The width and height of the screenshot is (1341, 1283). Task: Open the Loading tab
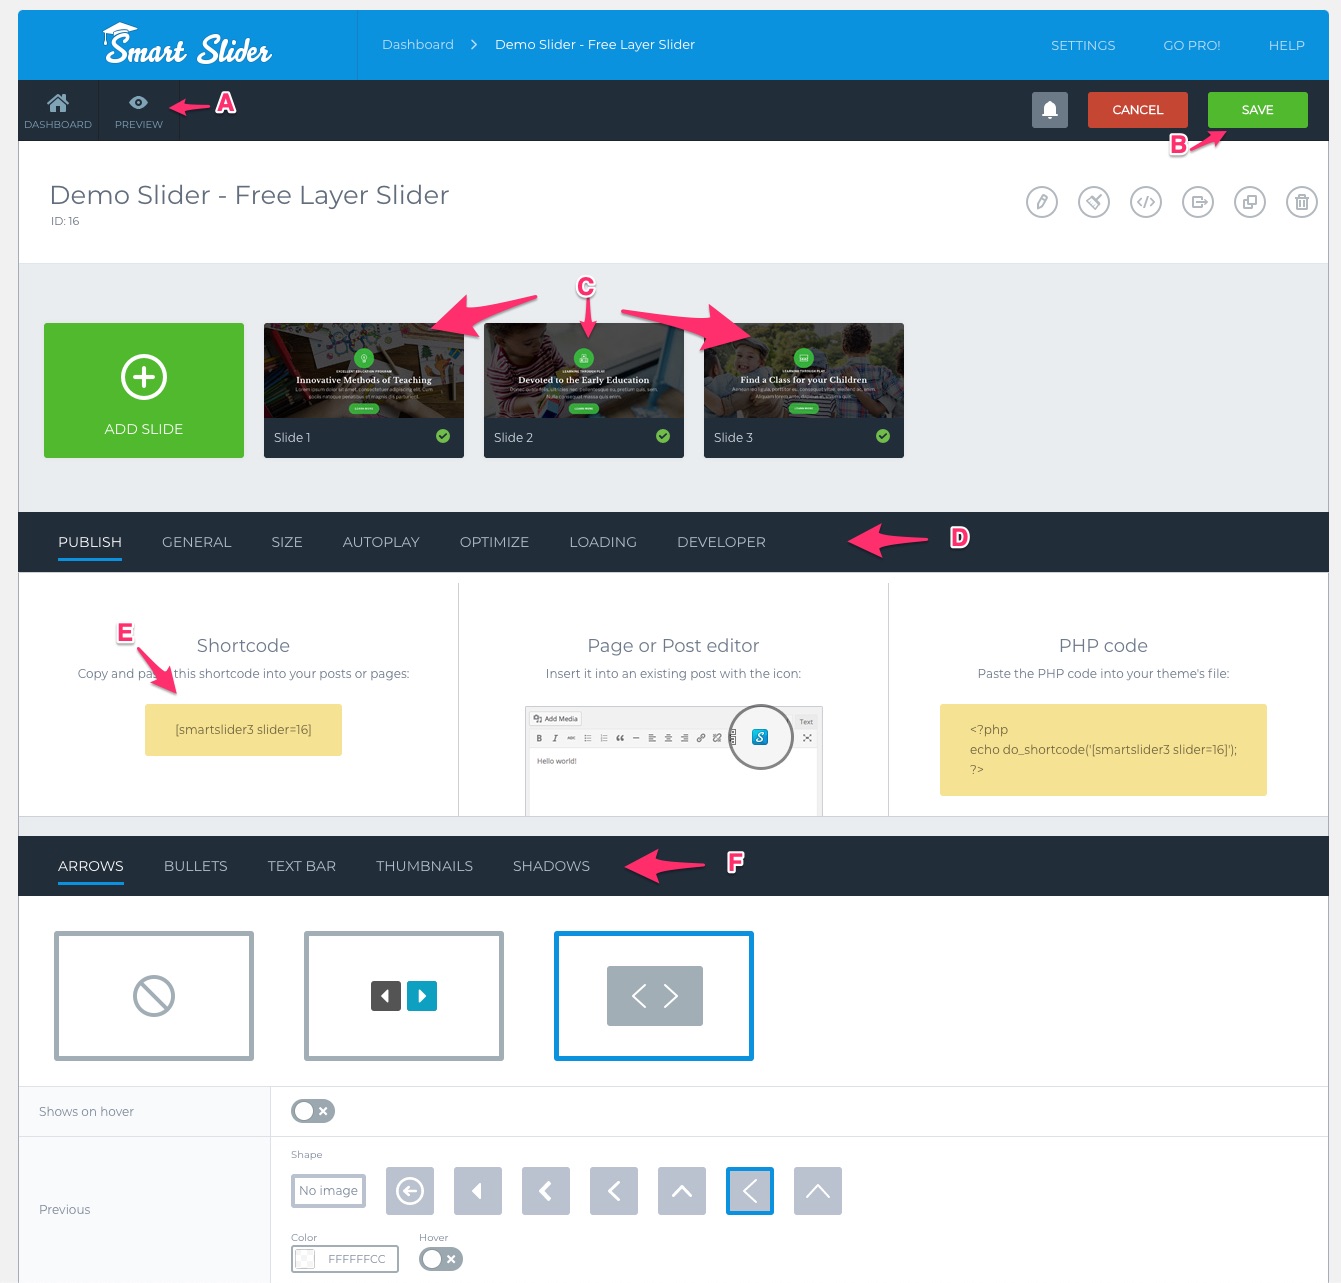(x=603, y=542)
